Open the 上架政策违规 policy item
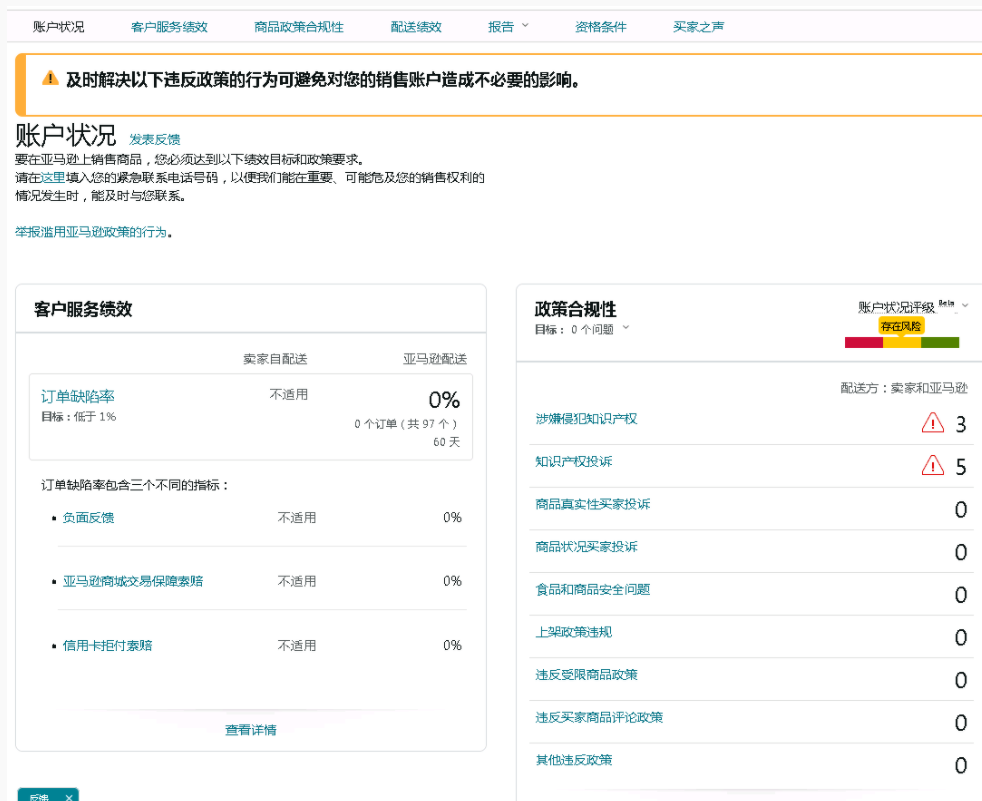Screen dimensions: 982x801 573,632
